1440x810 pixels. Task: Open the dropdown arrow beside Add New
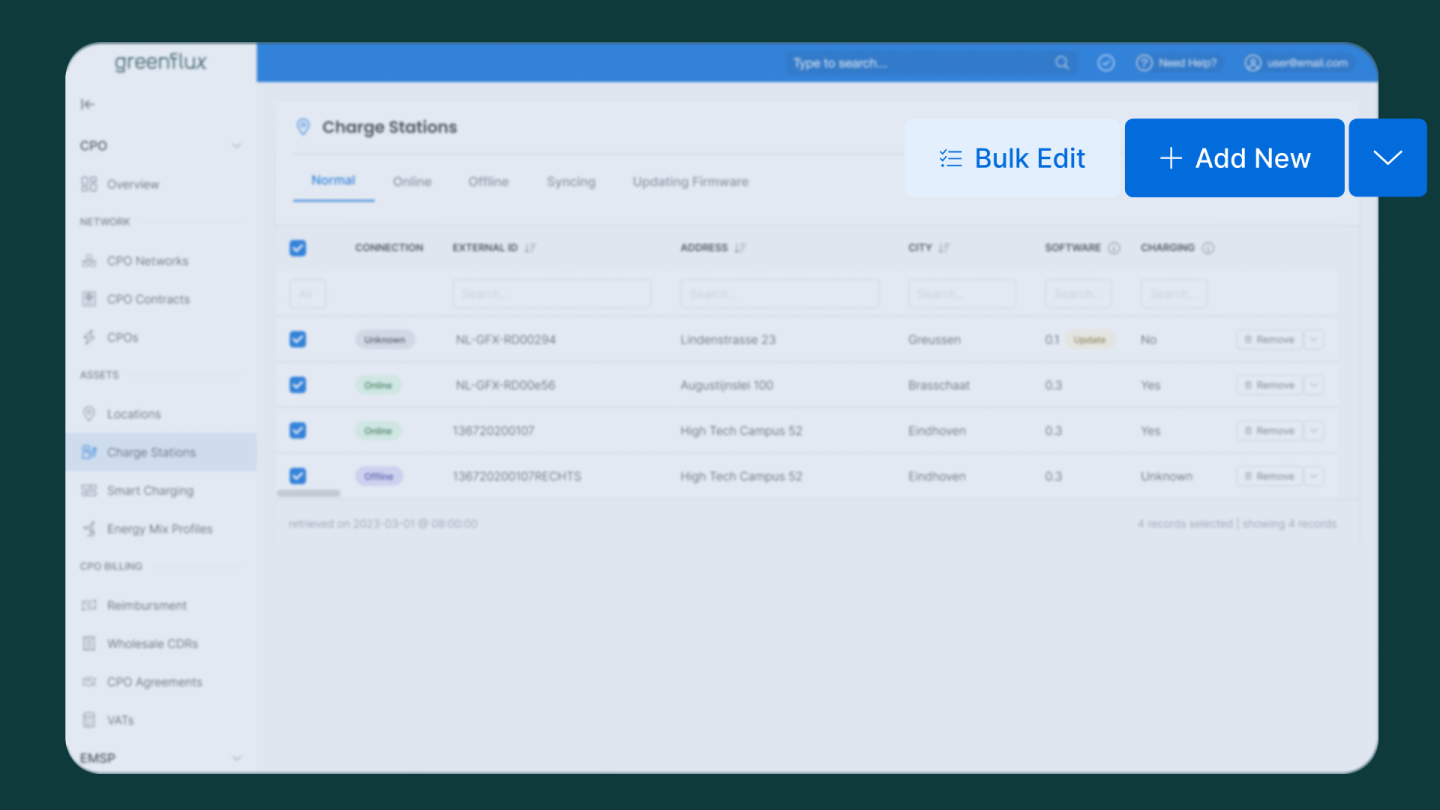pyautogui.click(x=1387, y=158)
